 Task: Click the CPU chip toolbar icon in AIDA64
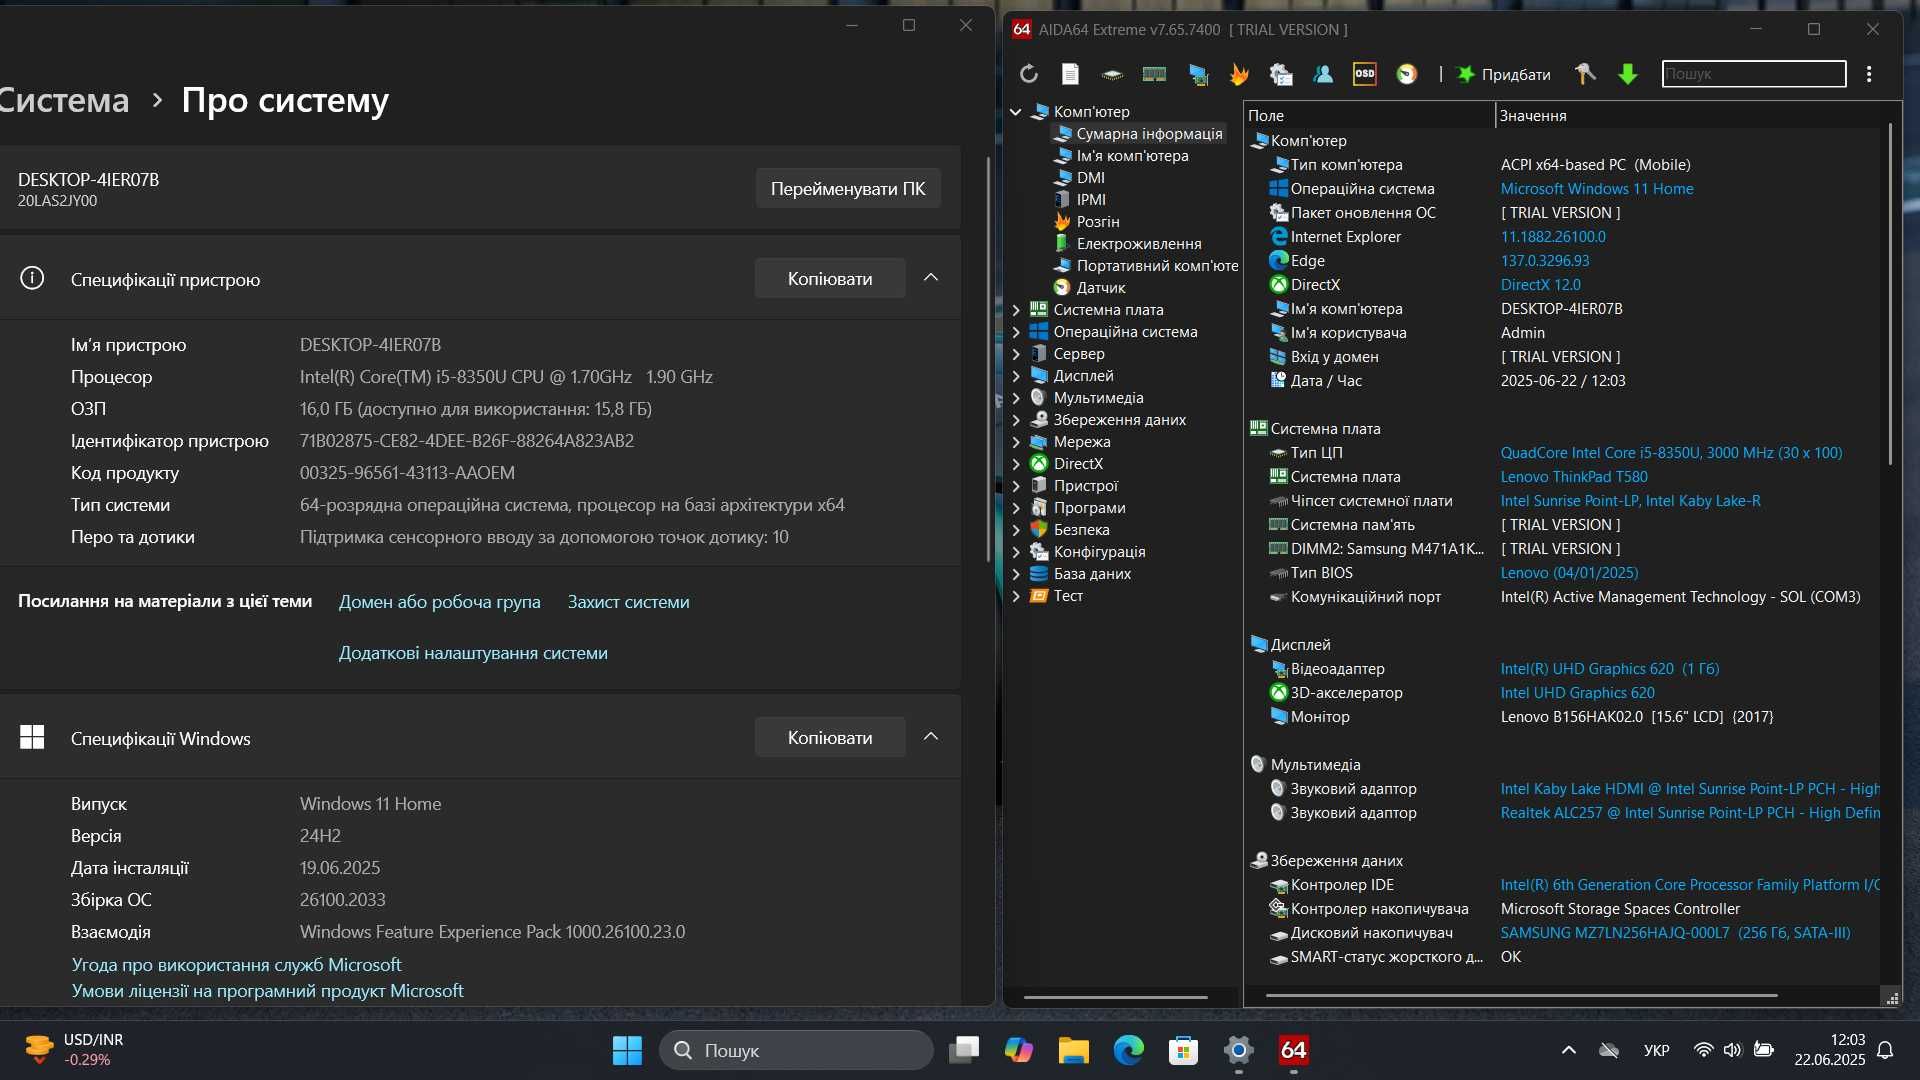[1112, 74]
